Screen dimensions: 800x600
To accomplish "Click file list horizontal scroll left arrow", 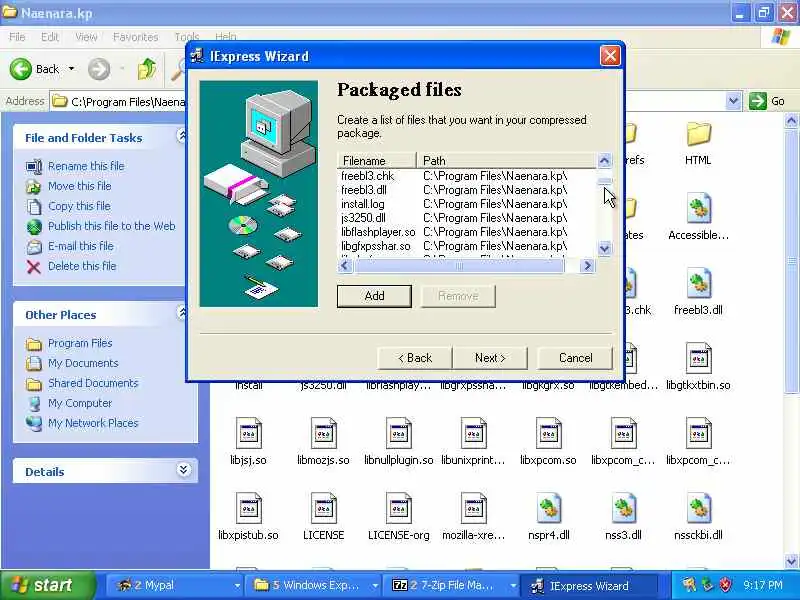I will 345,266.
